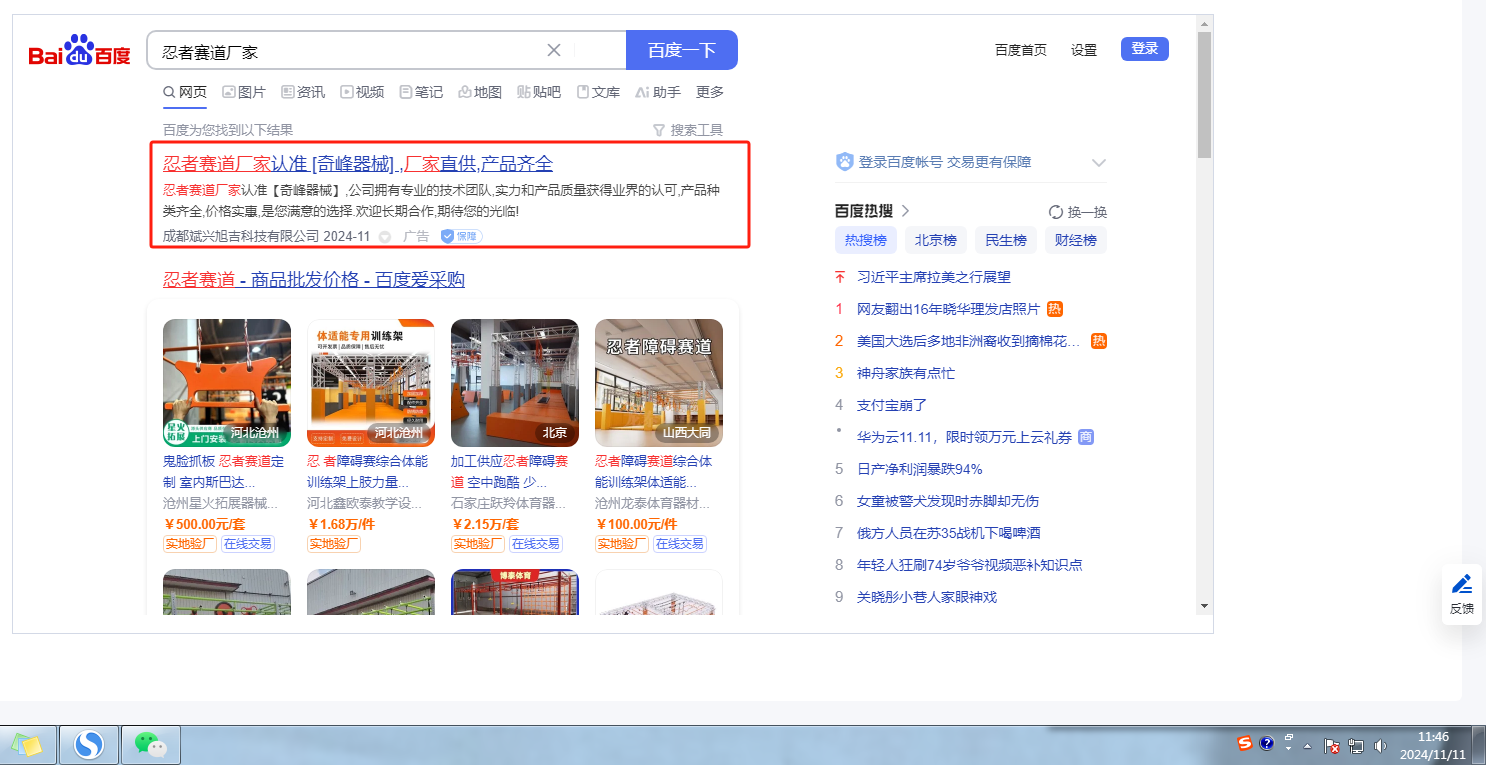Open the ad info dropdown arrow next to 2024-11

point(385,237)
